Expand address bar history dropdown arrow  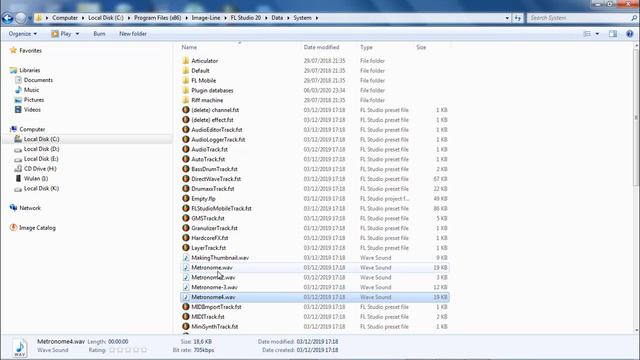(507, 18)
